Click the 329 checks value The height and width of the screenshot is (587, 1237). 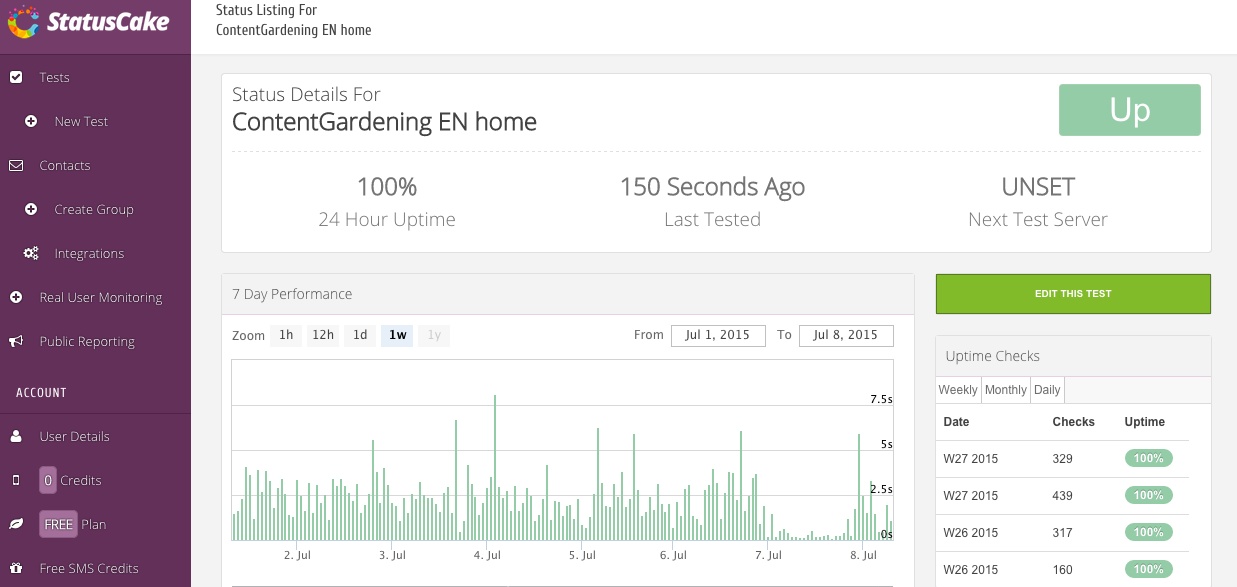point(1063,459)
